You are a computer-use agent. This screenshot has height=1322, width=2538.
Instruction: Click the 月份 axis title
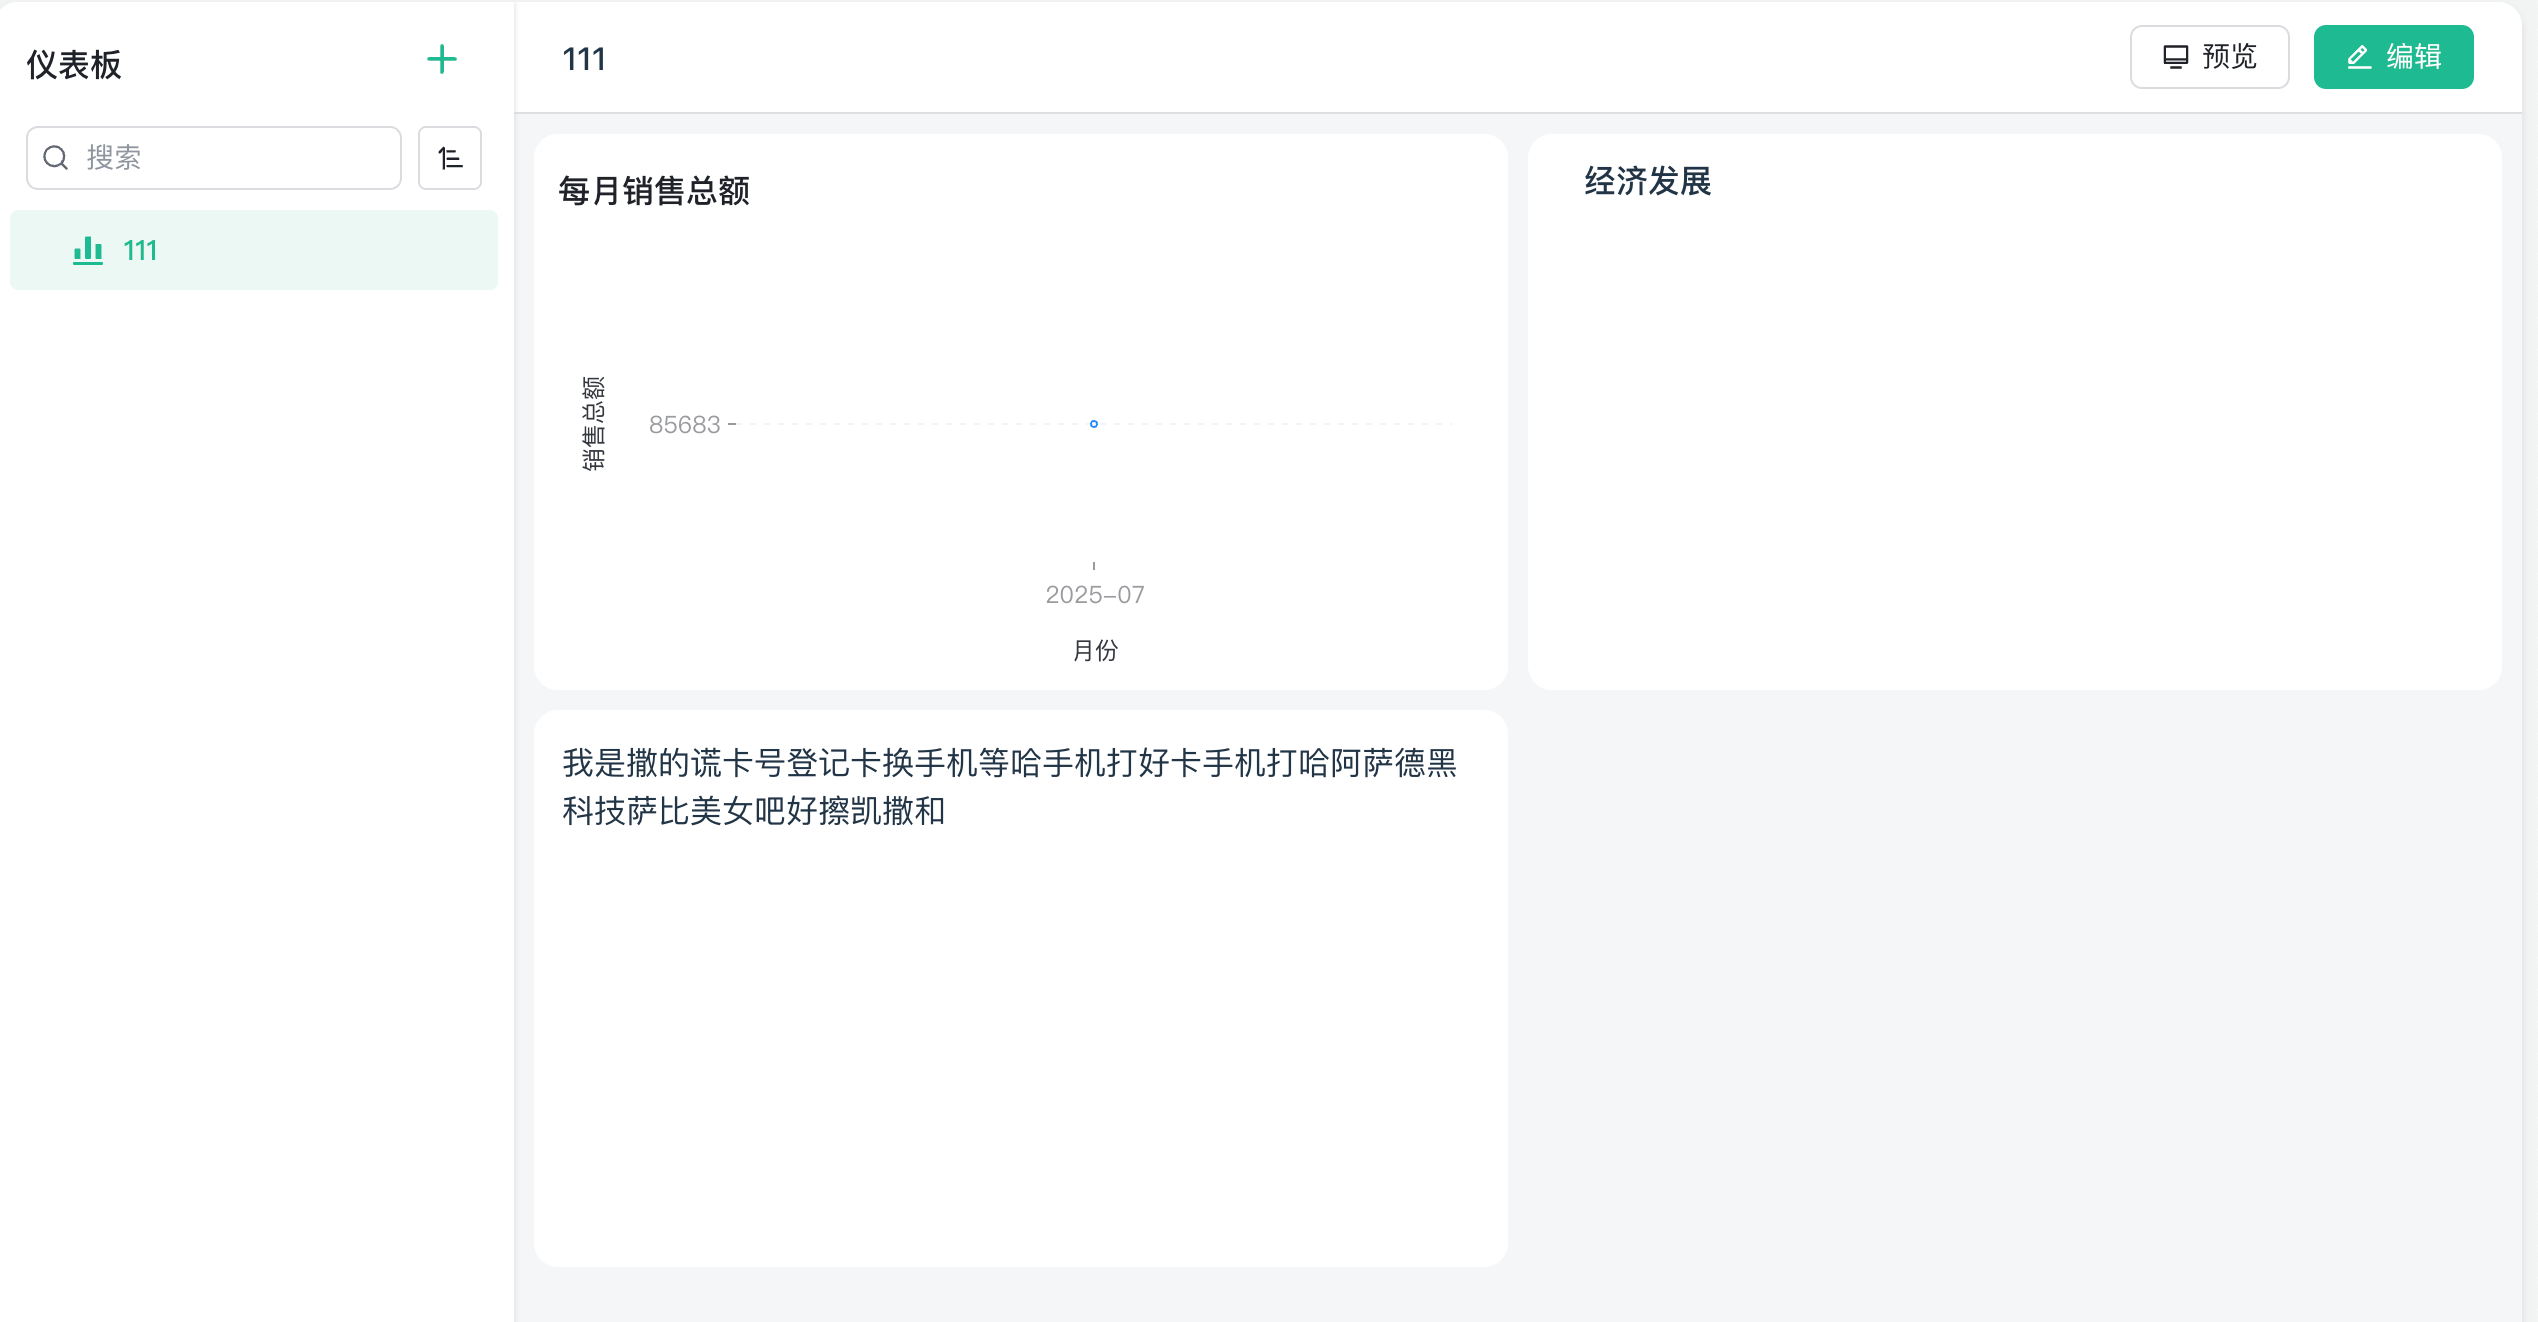(x=1094, y=651)
